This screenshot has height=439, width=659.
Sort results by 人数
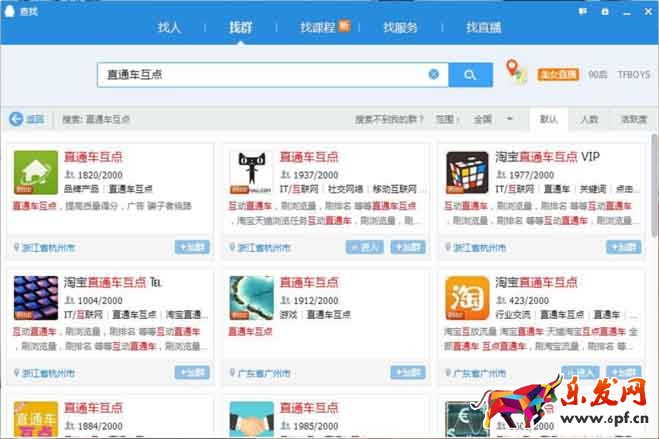pyautogui.click(x=589, y=119)
